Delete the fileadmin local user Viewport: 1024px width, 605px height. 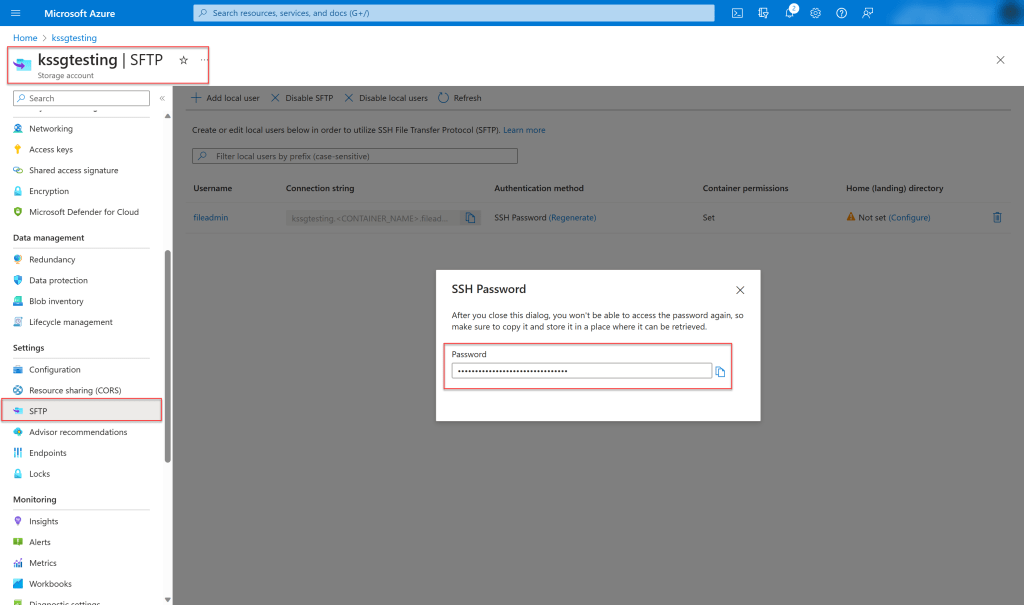point(996,217)
